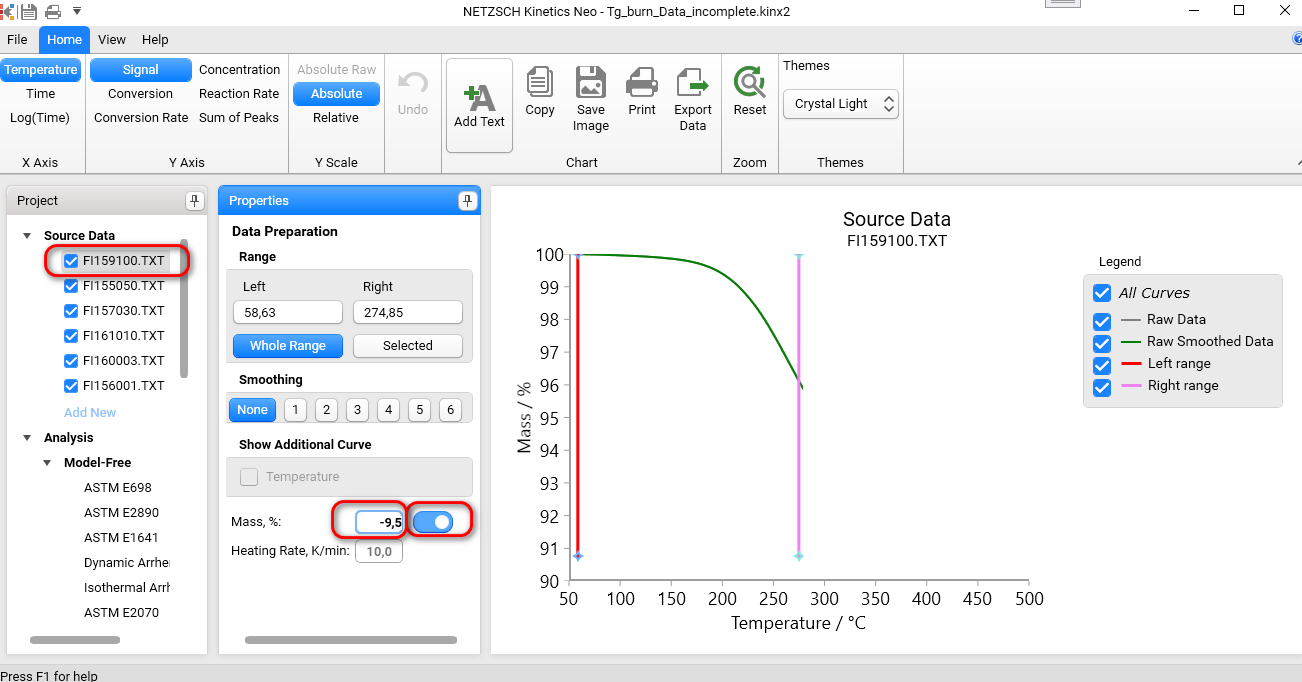Click the Left range input field

tap(287, 311)
